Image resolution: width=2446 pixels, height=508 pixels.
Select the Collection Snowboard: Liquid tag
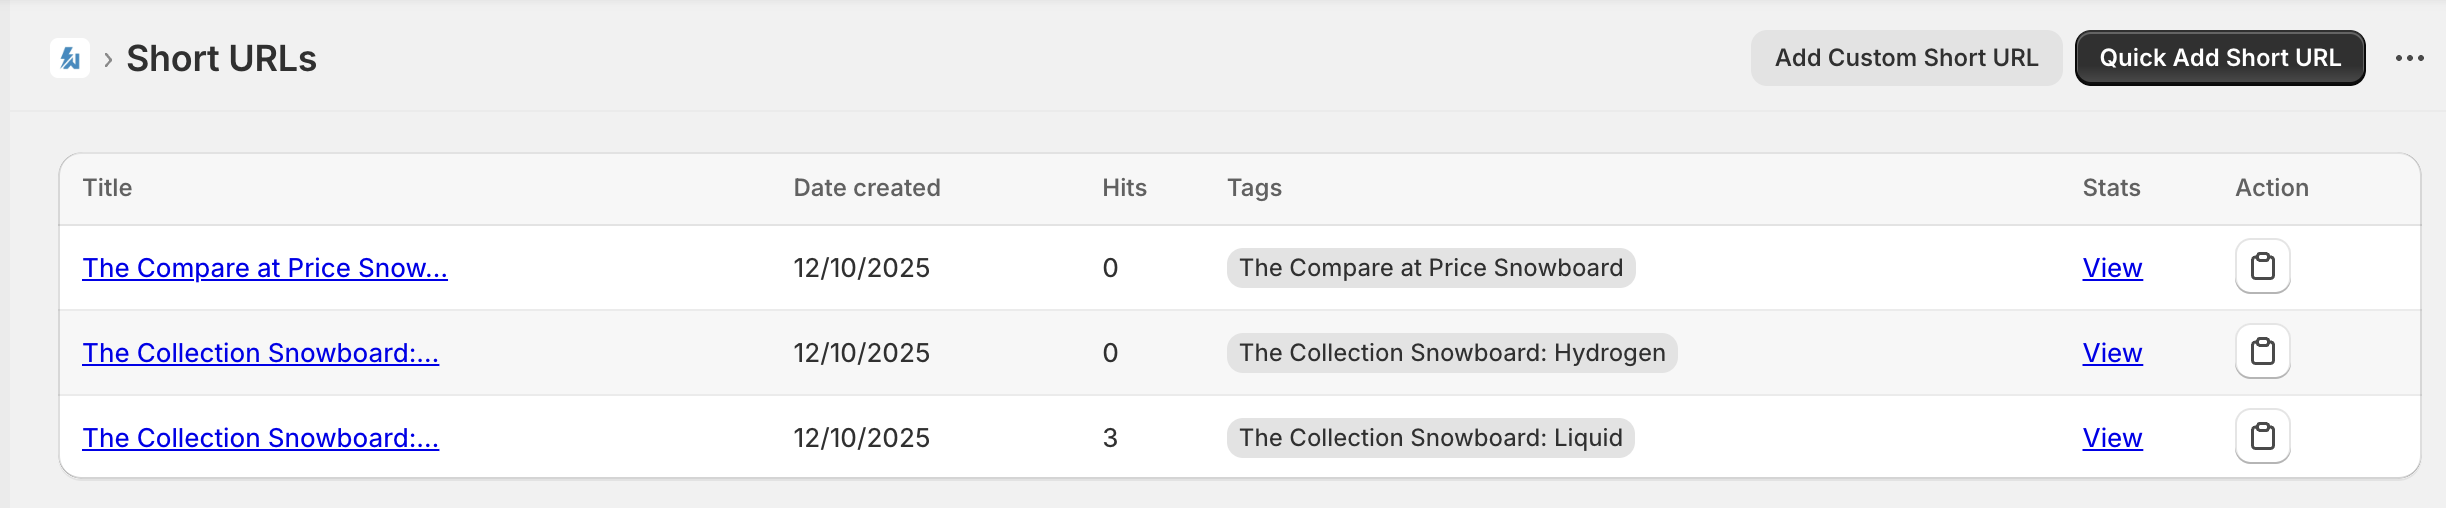point(1430,438)
